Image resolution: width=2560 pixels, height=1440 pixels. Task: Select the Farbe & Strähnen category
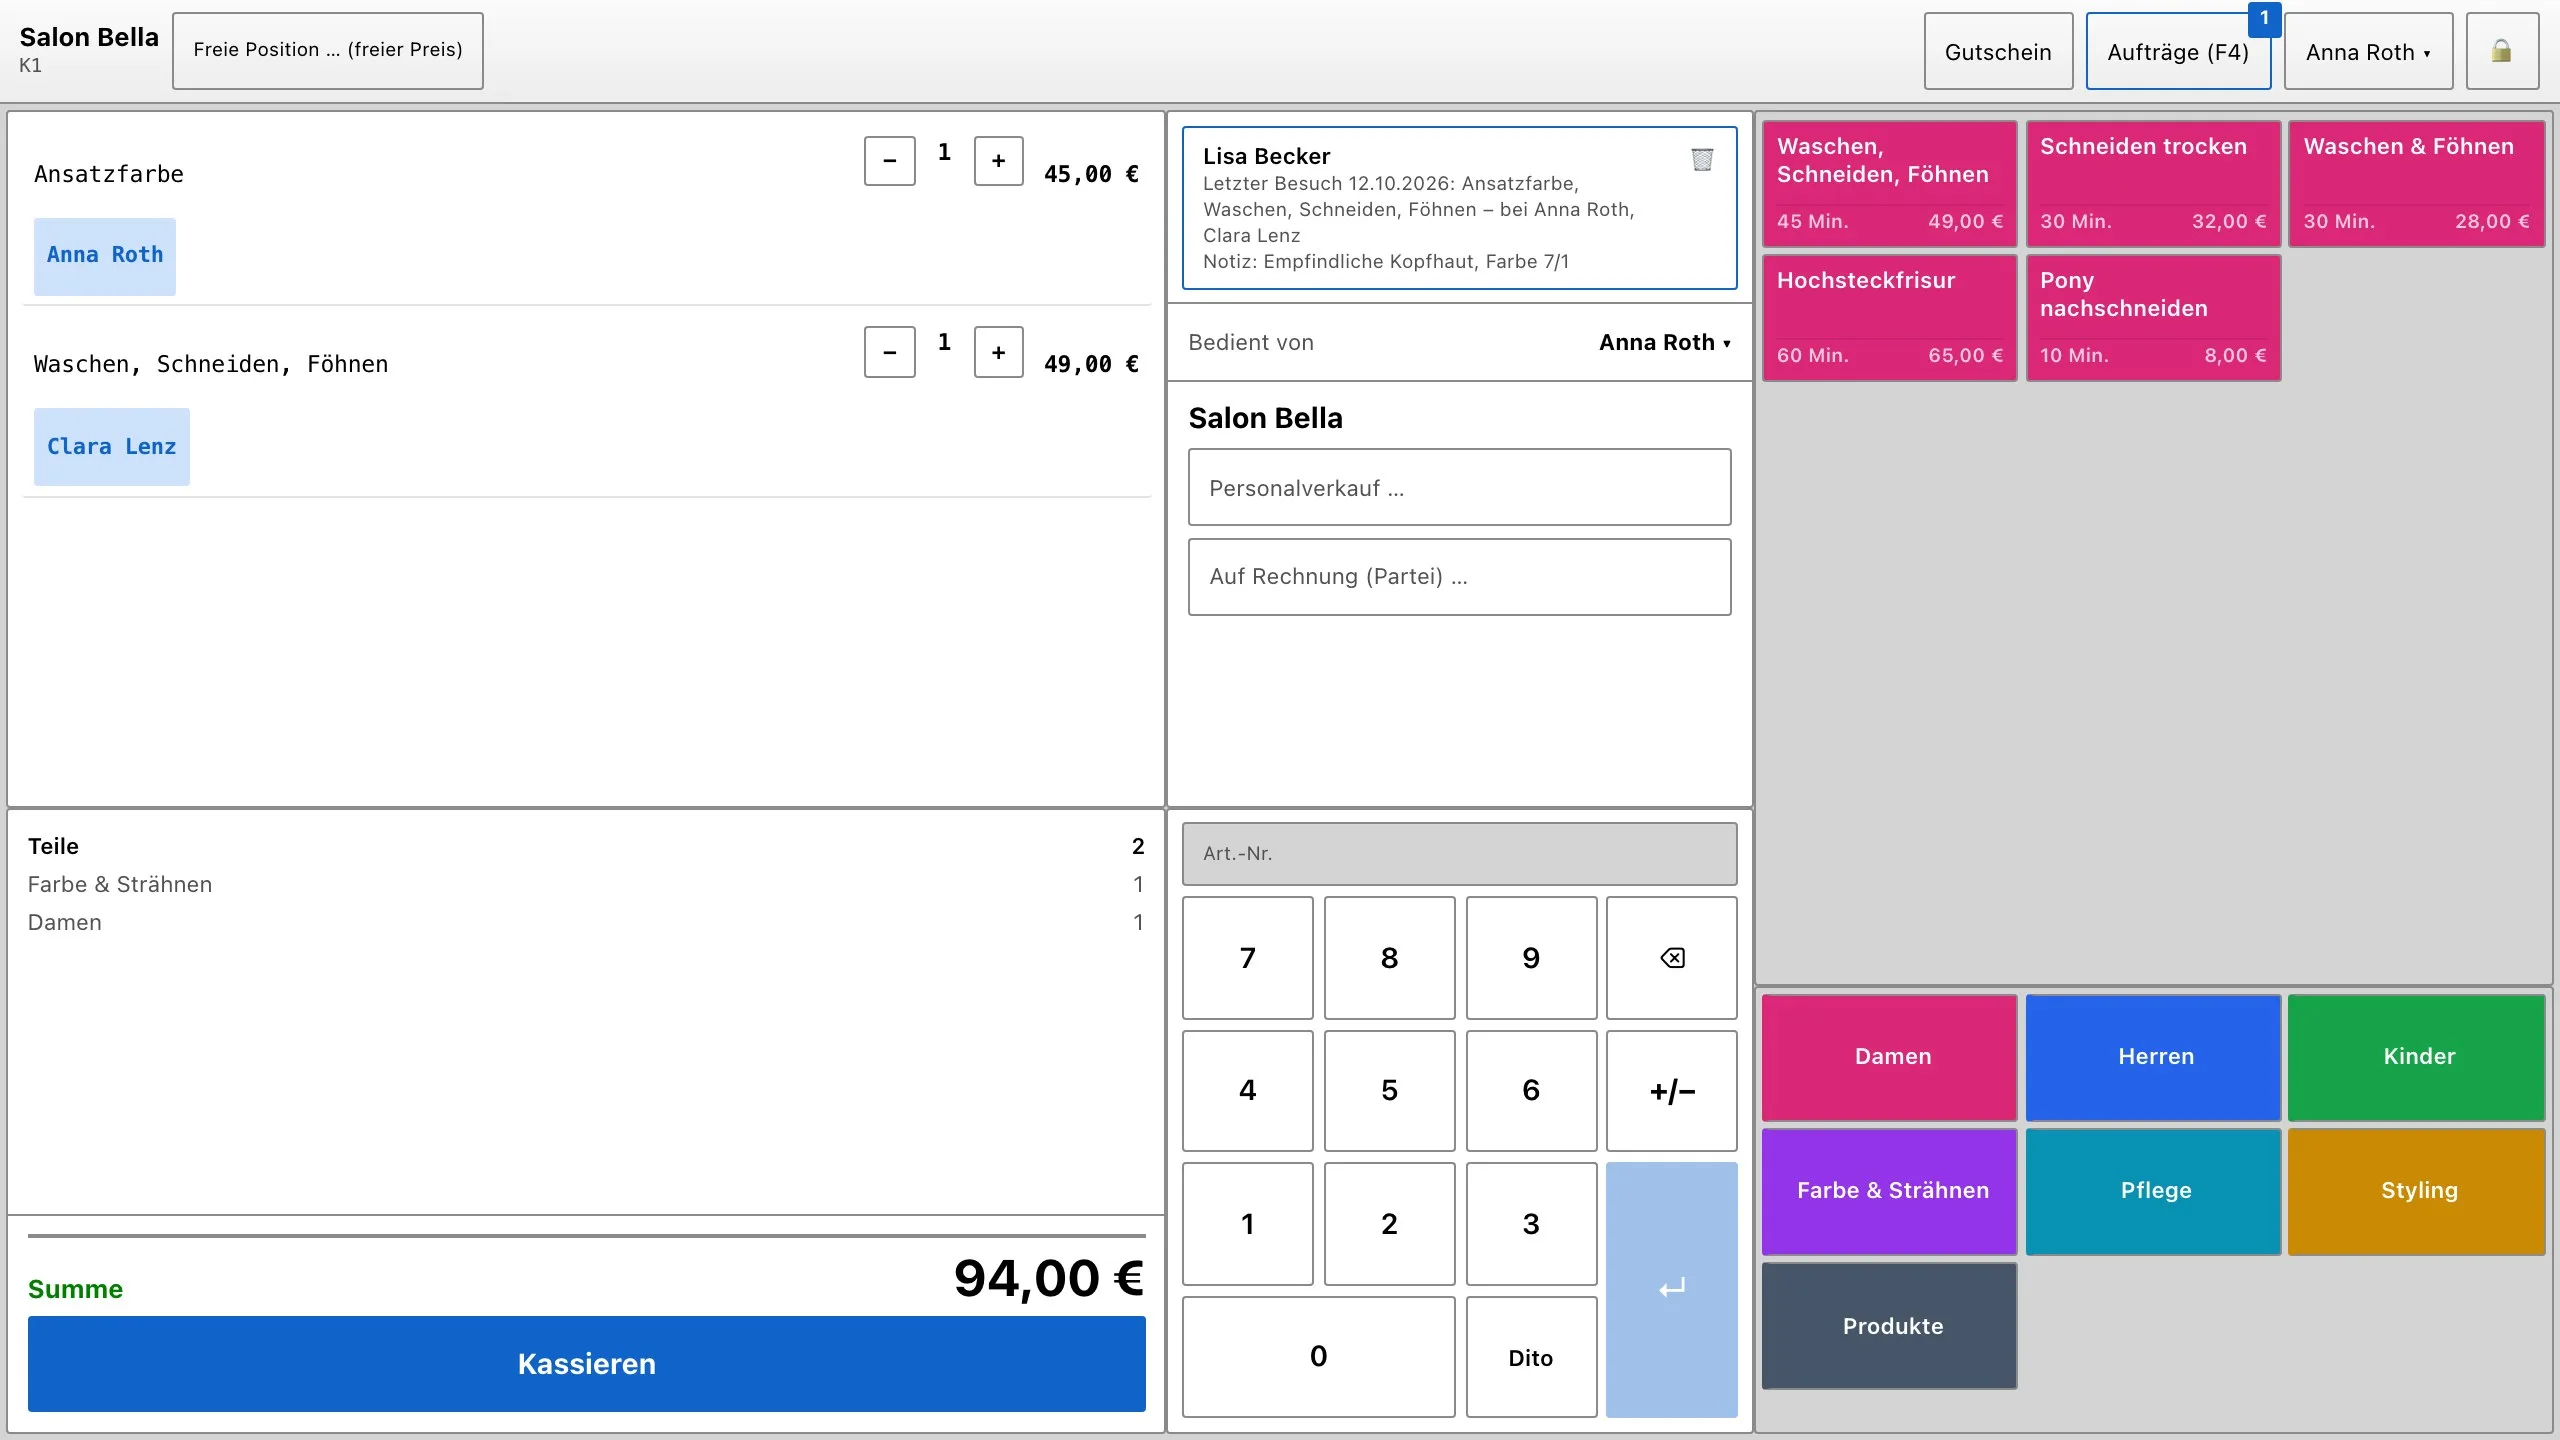click(1889, 1191)
